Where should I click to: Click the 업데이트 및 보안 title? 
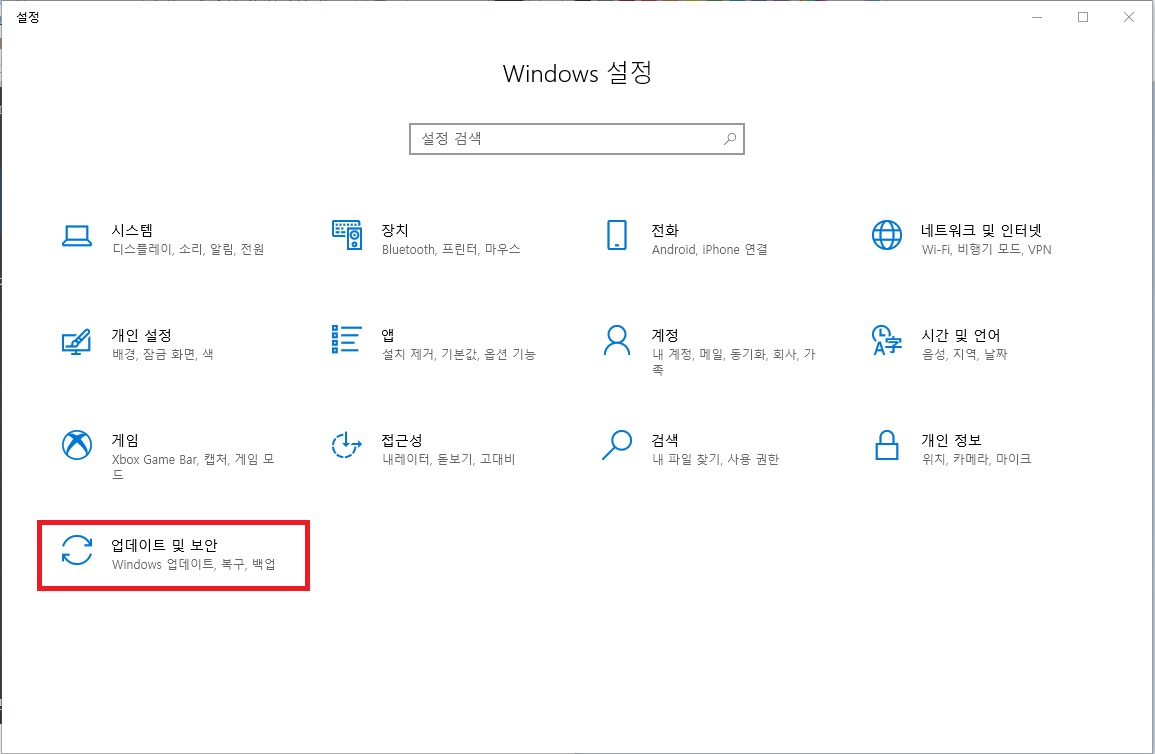[164, 546]
